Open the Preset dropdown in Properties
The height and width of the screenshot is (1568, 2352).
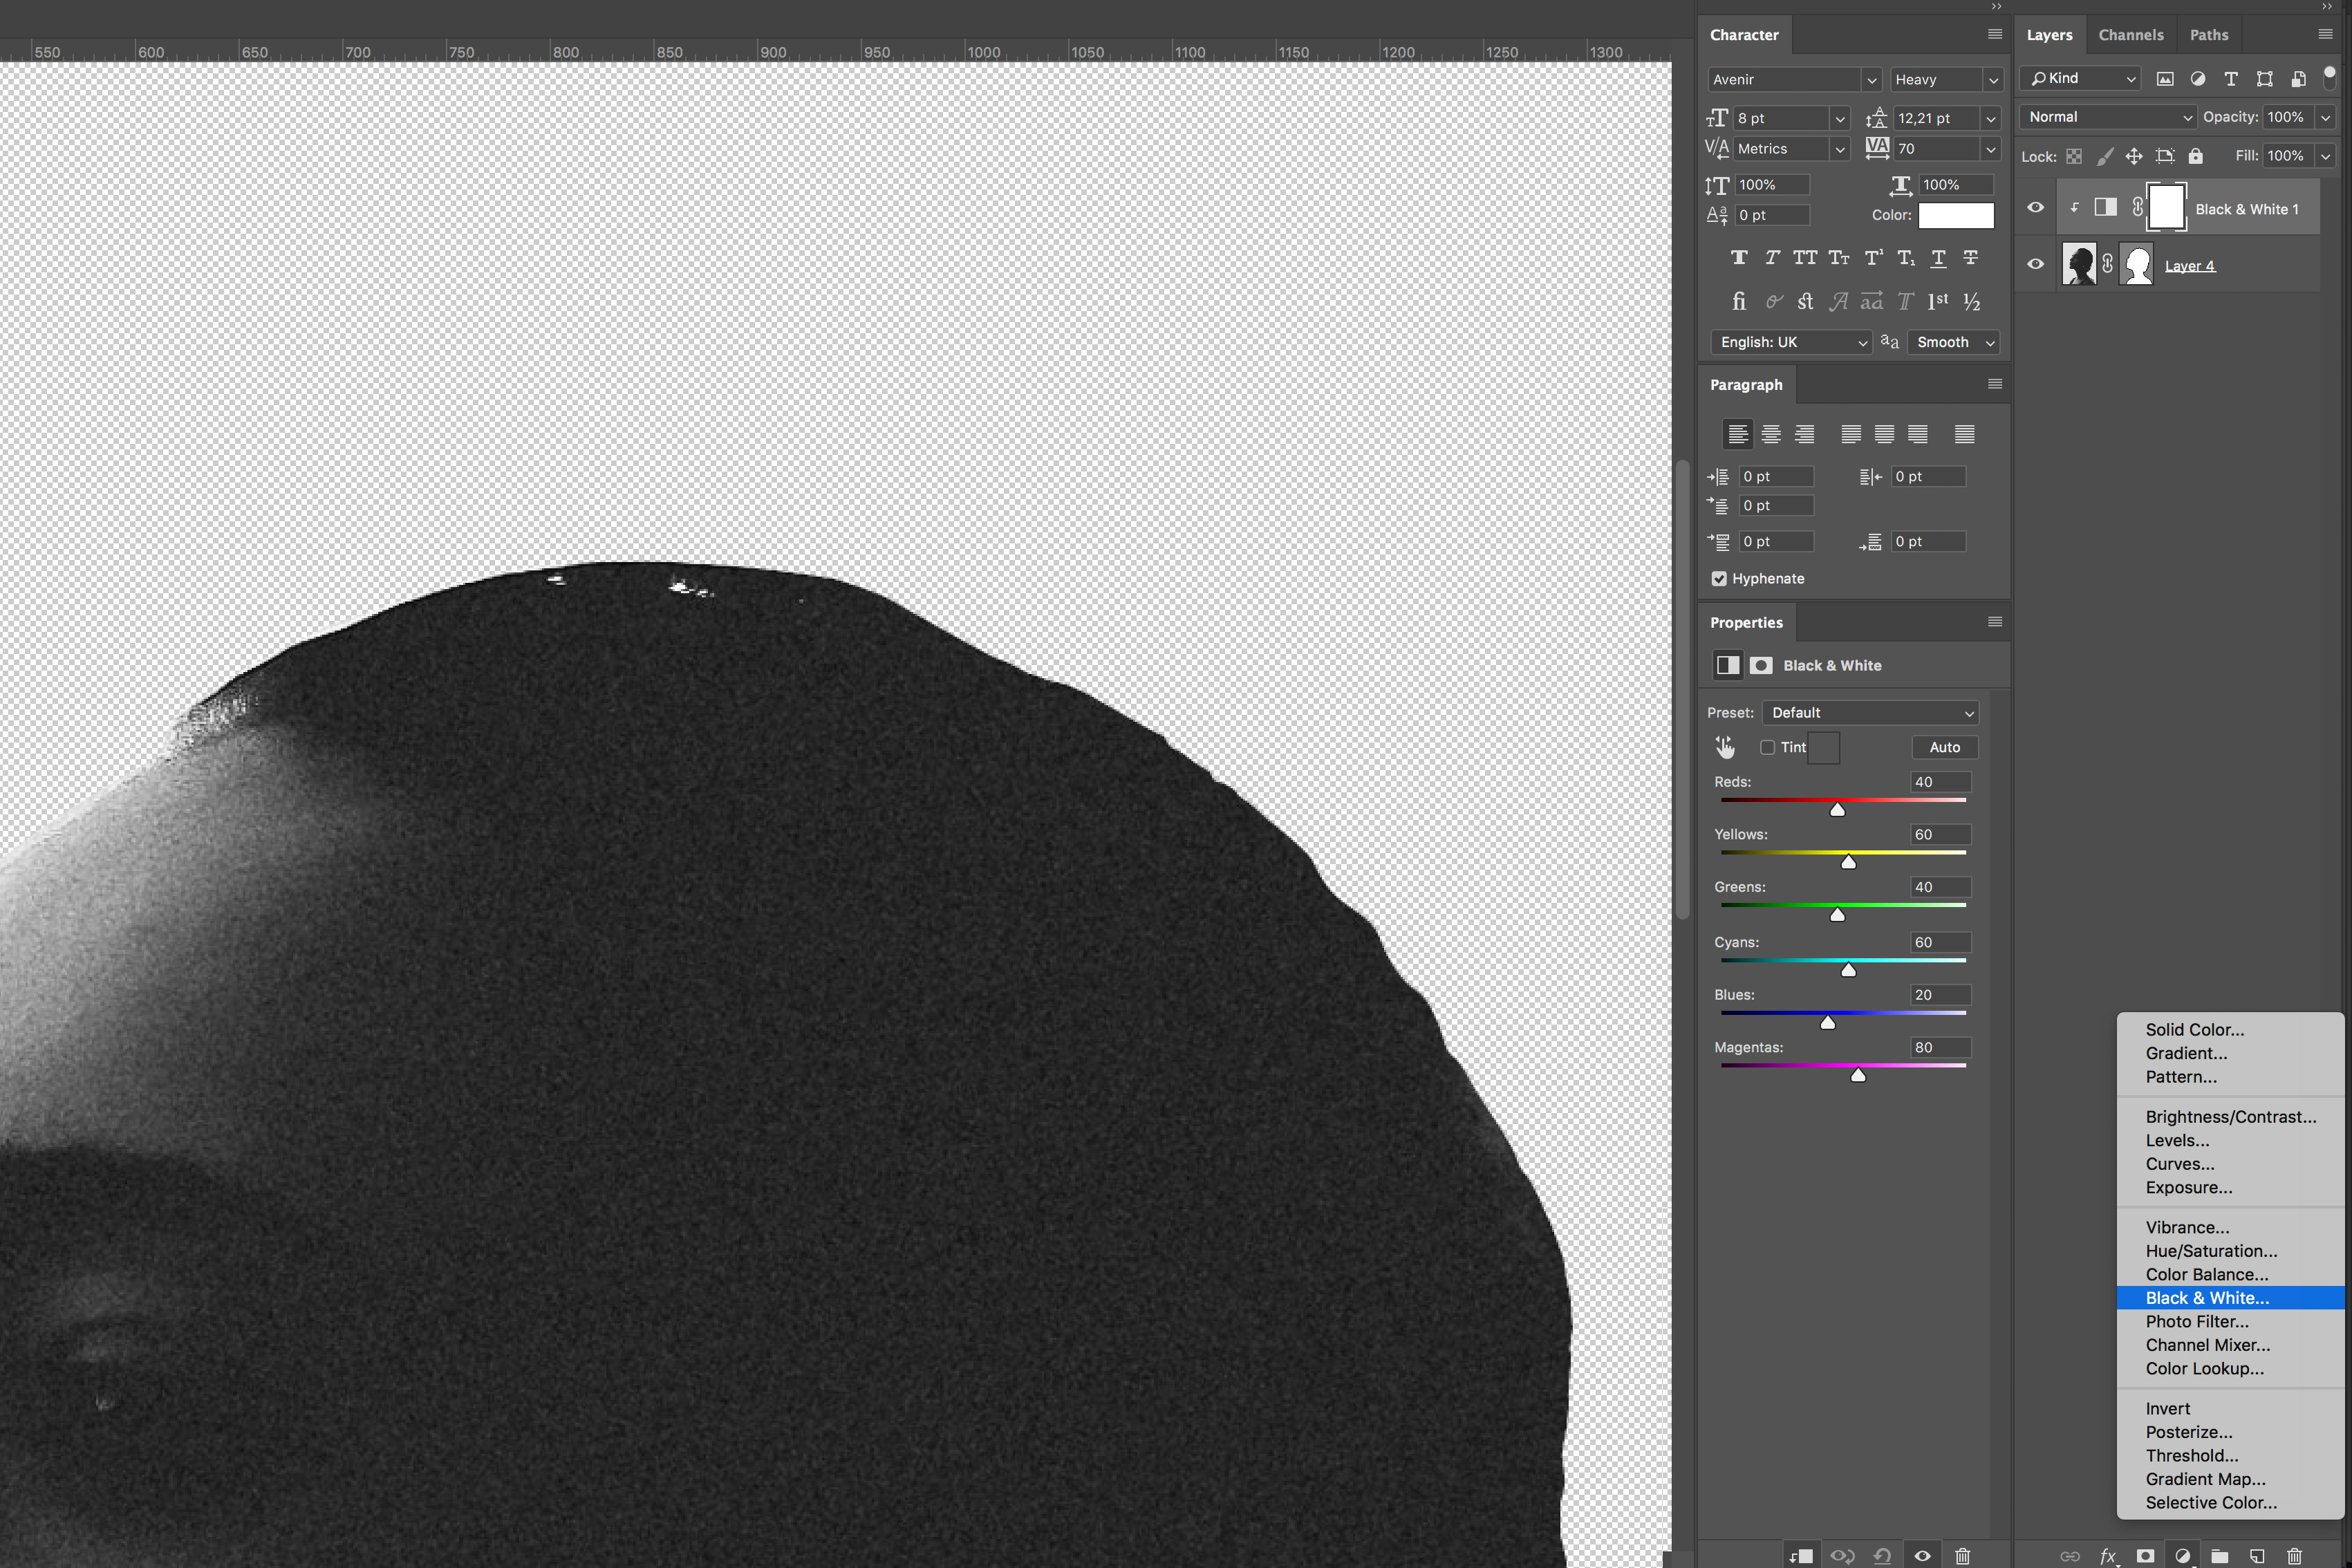click(1870, 712)
